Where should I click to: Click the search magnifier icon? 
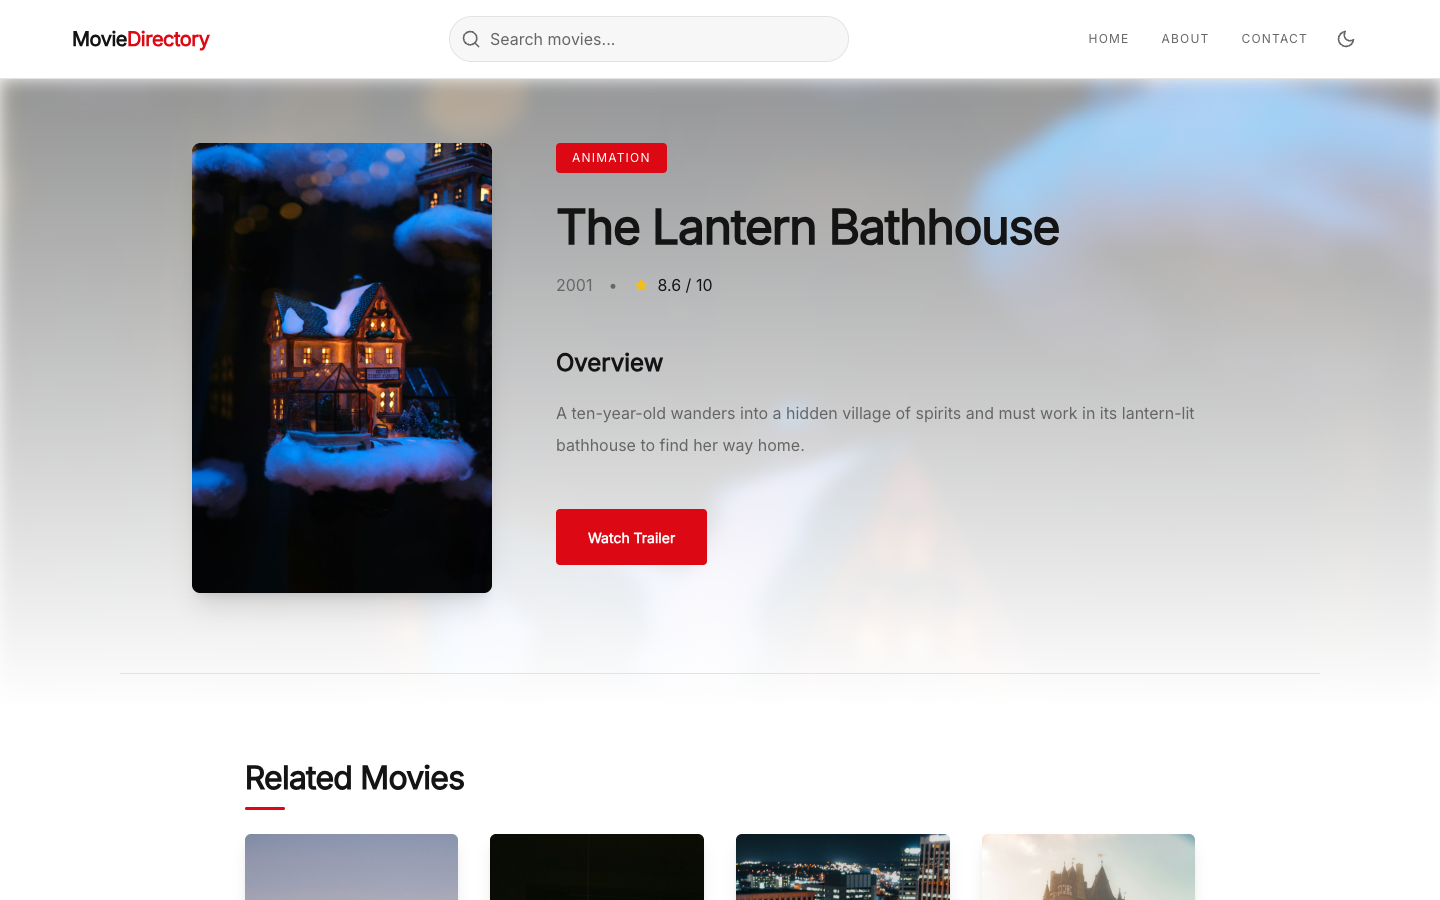click(x=471, y=39)
